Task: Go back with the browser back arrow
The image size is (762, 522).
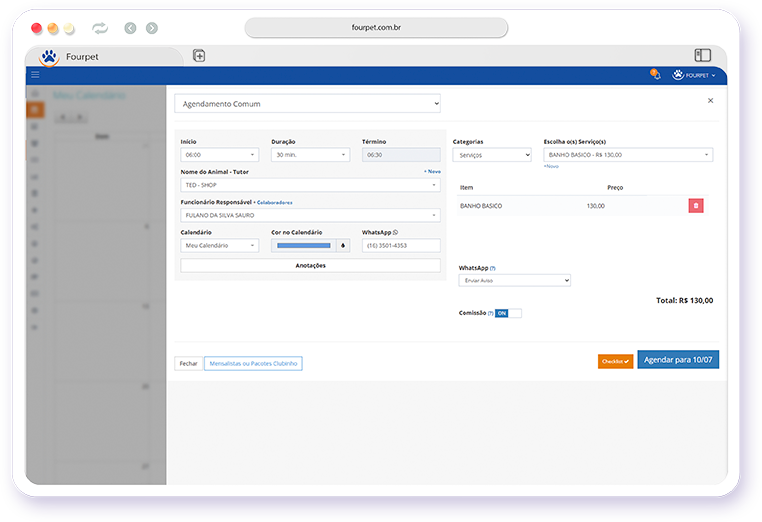Action: 130,28
